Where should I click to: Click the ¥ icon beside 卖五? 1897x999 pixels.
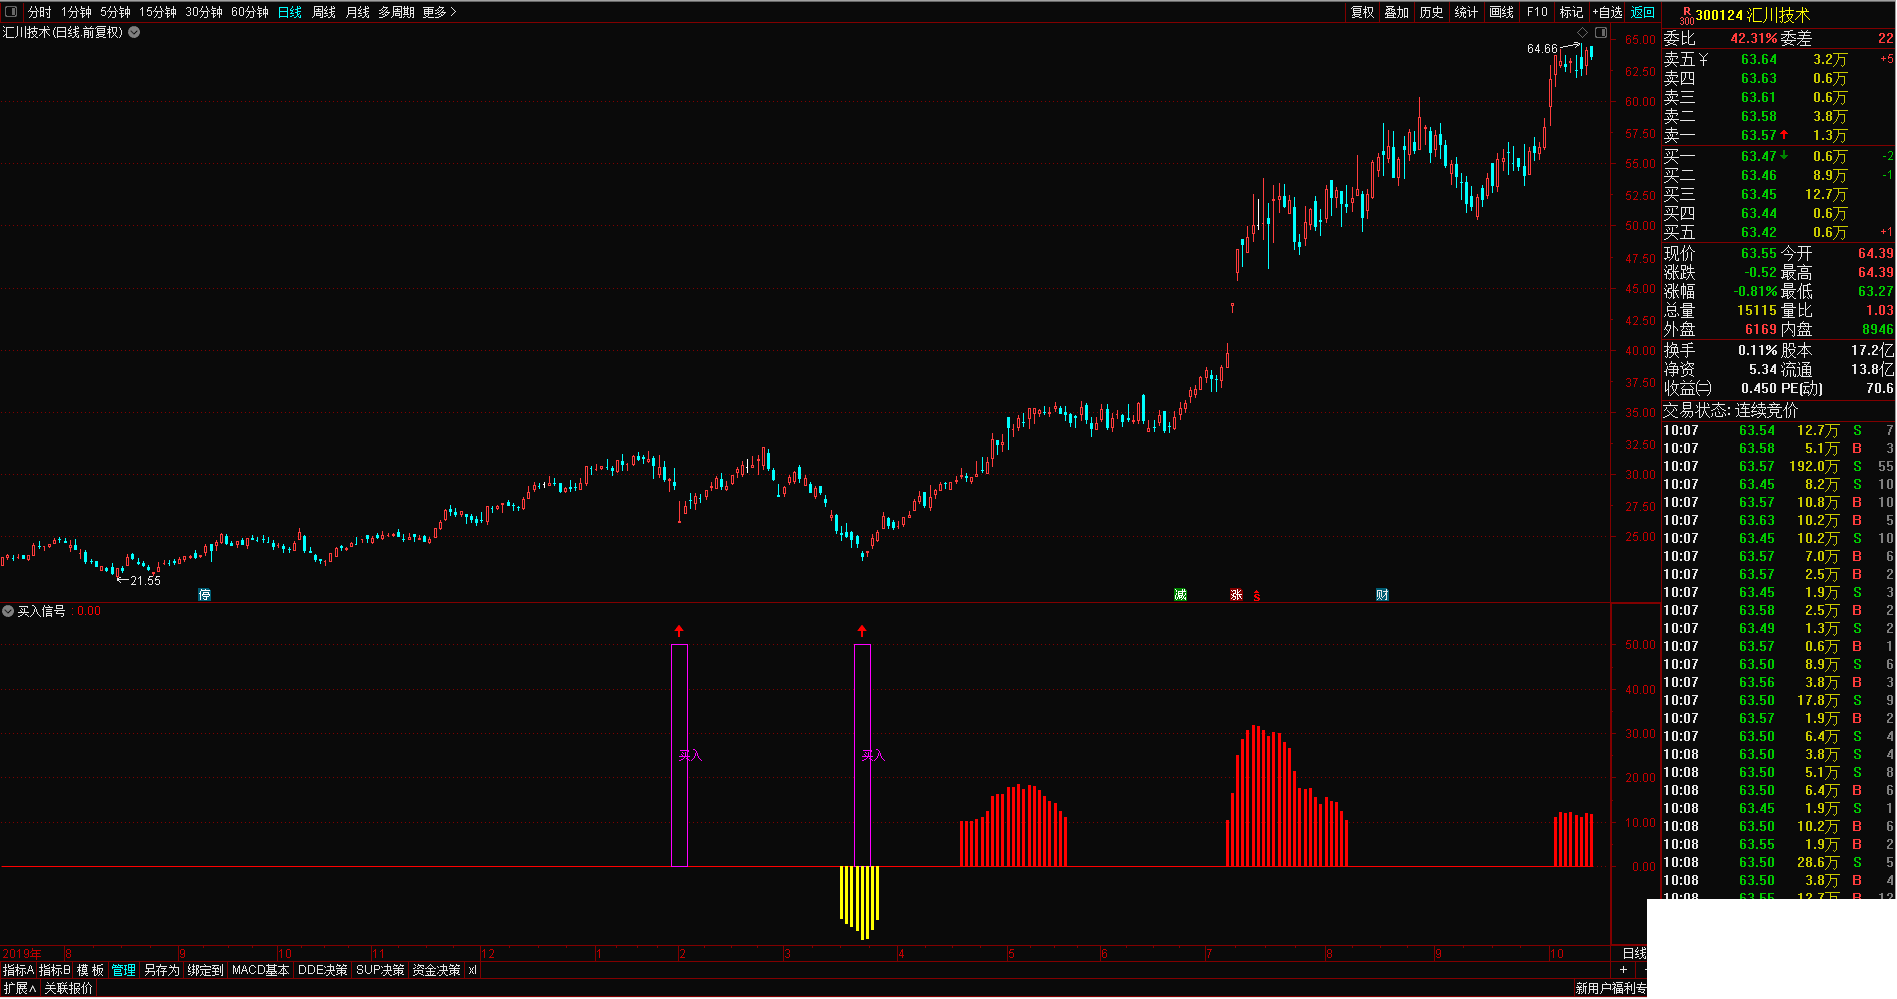pos(1703,60)
